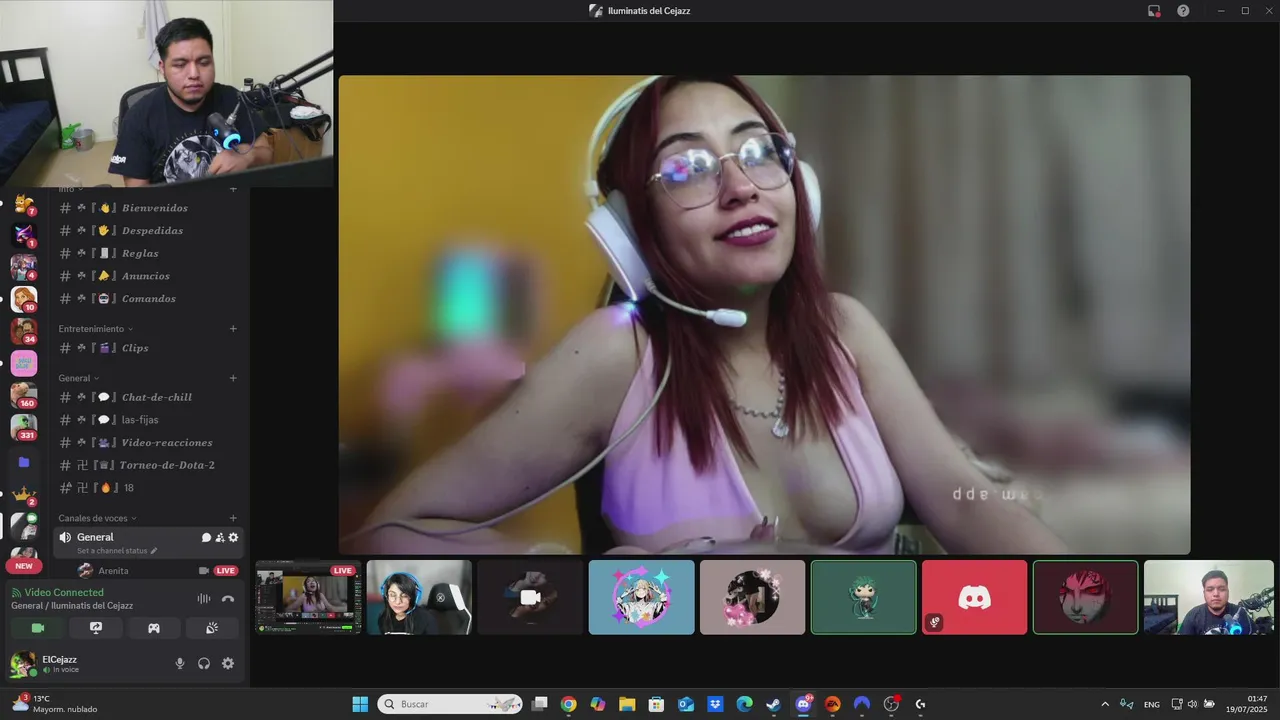The width and height of the screenshot is (1280, 720).
Task: Collapse the General text category
Action: [x=78, y=378]
